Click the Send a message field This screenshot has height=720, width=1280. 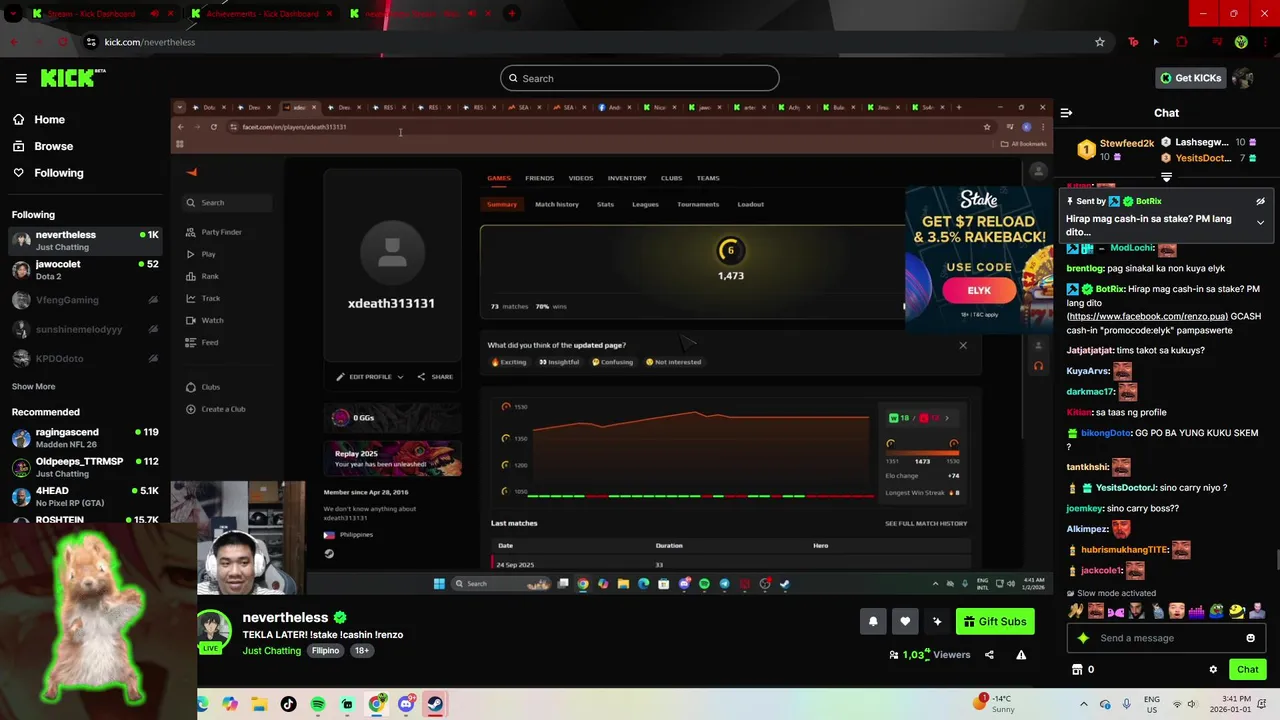1166,638
